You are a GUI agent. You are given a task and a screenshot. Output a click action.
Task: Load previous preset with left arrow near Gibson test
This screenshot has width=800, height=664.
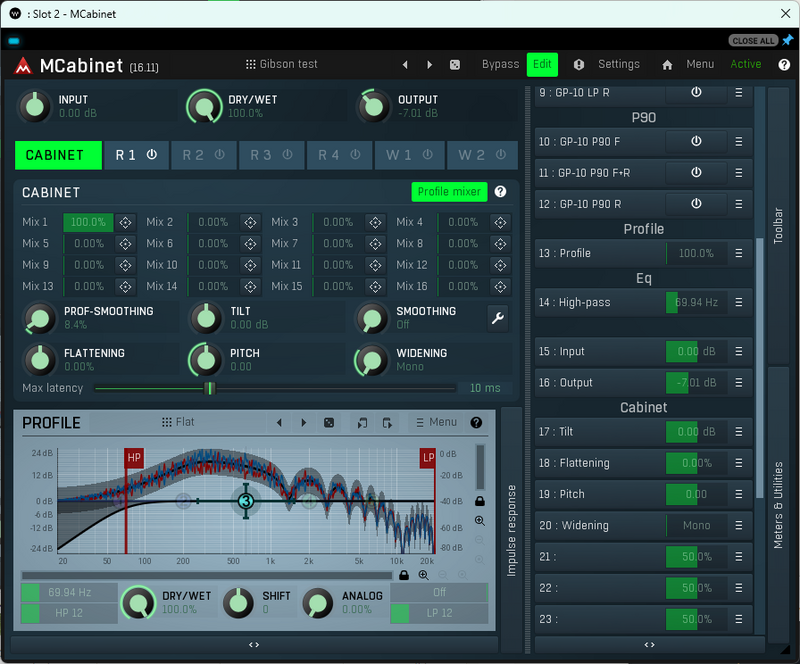405,65
